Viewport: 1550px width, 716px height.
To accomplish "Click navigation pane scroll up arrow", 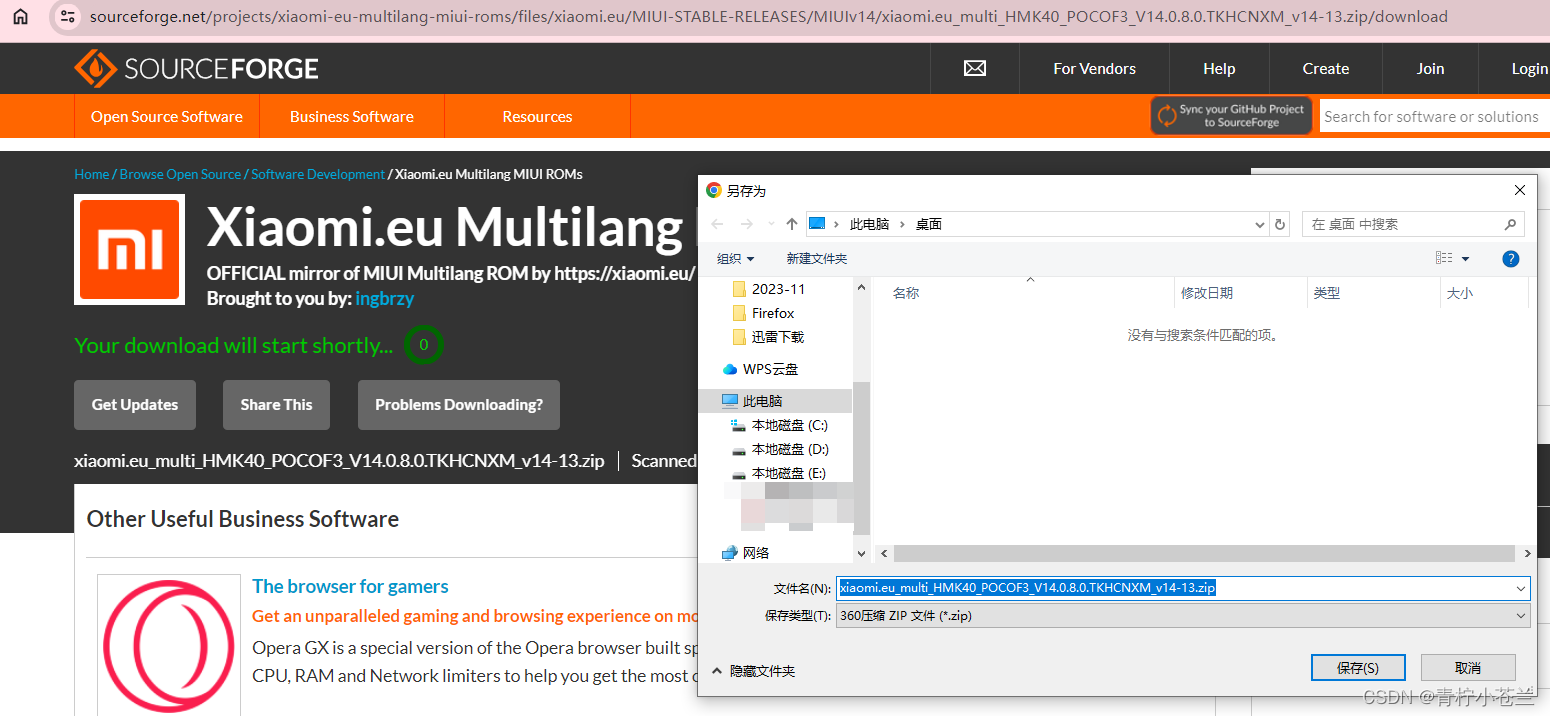I will pos(861,288).
